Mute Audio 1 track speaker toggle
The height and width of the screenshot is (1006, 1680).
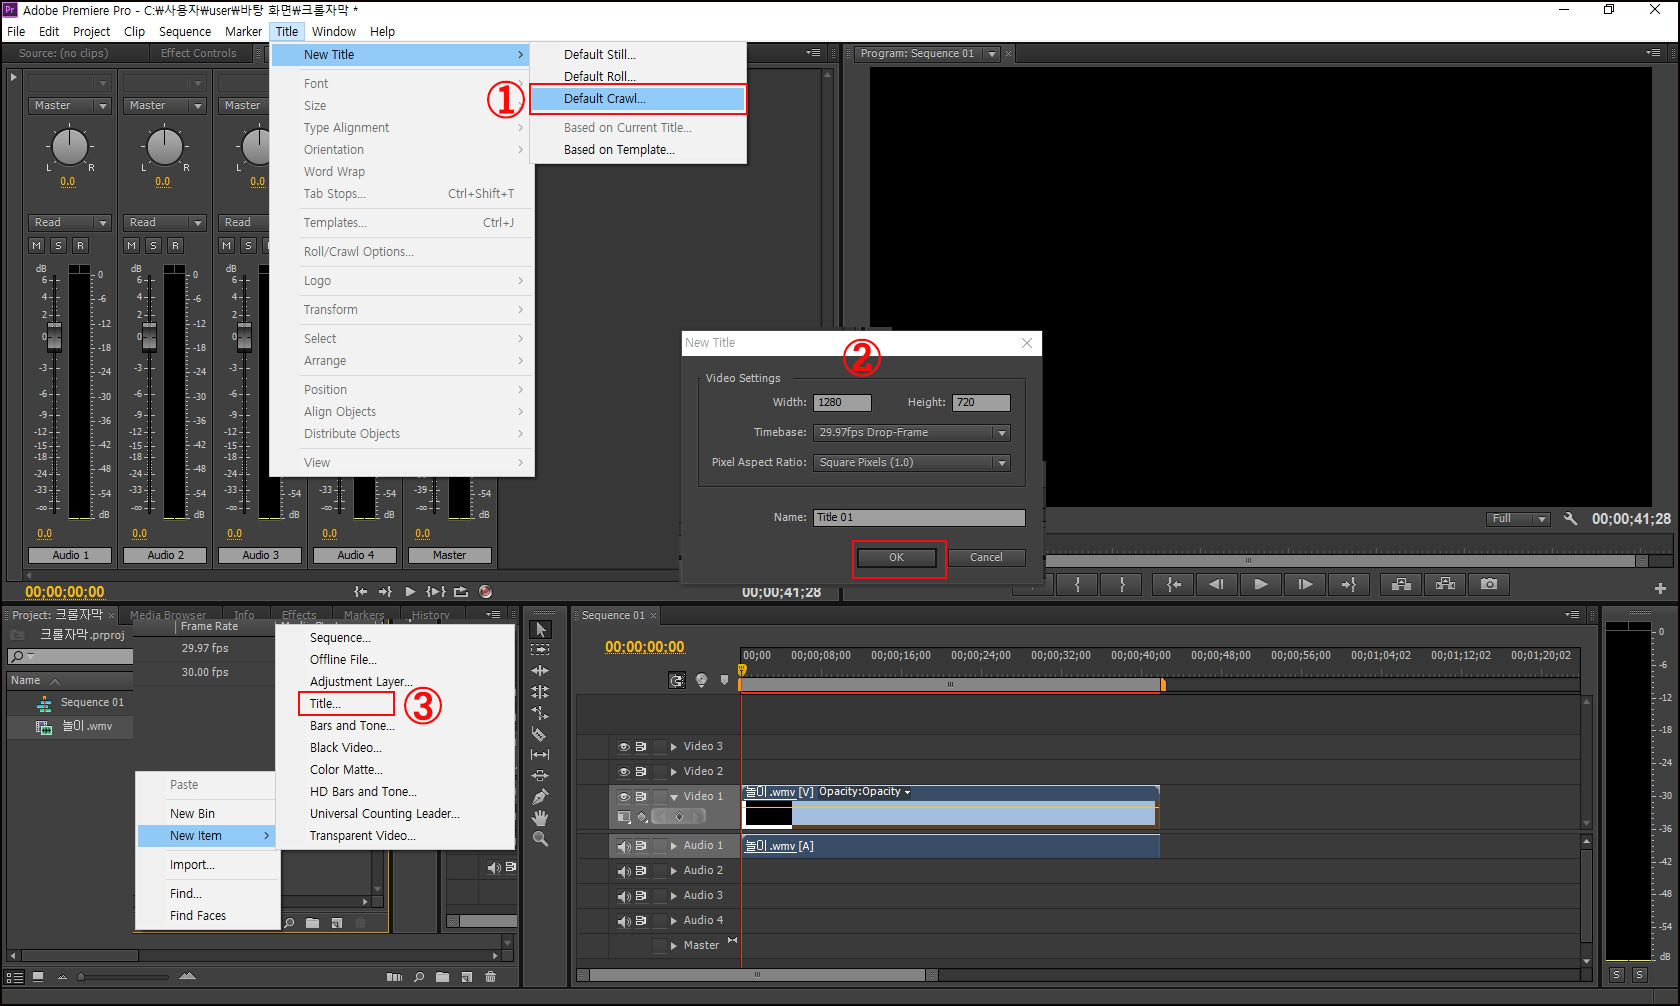[623, 846]
